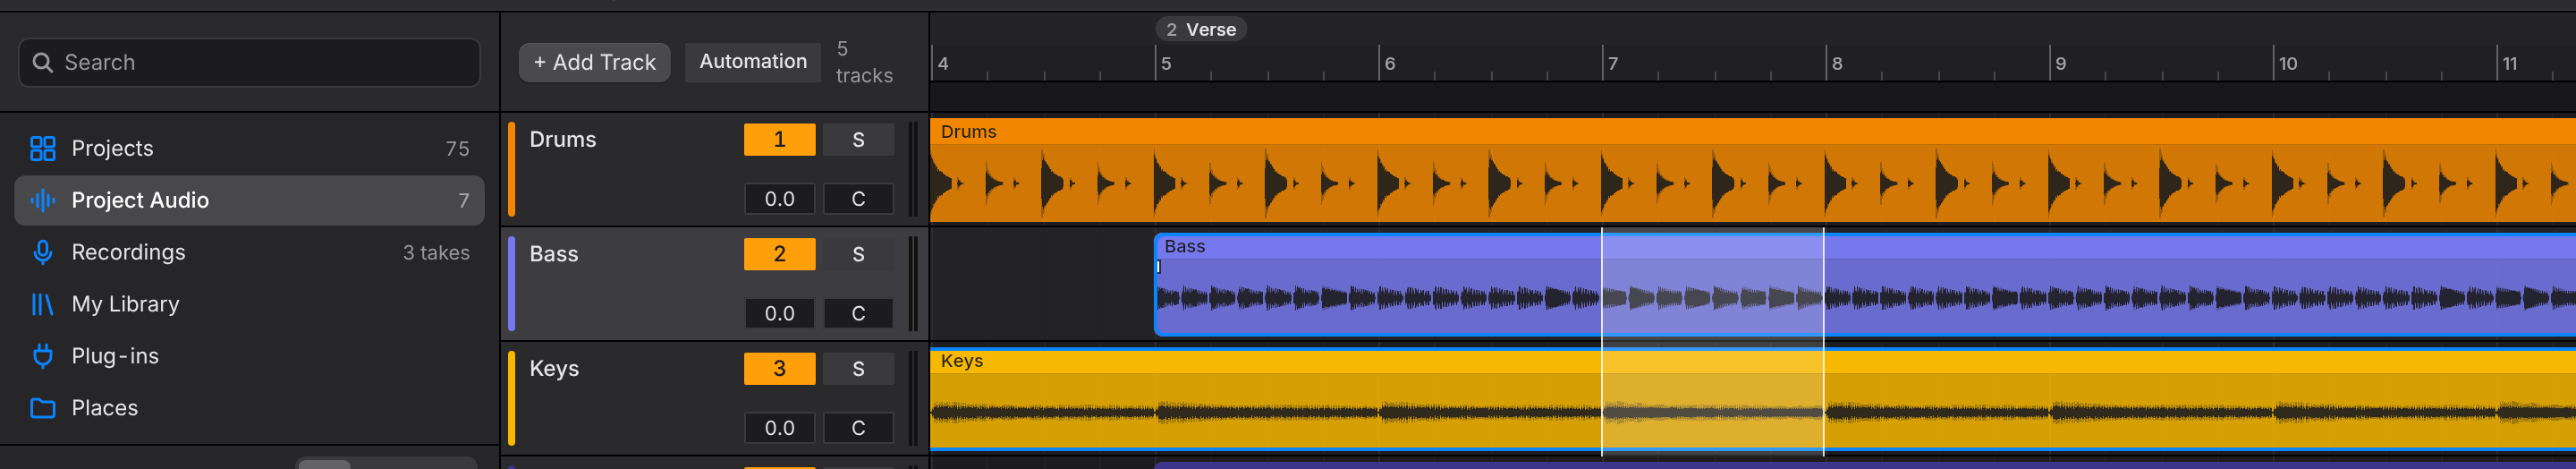Click the My Library books icon

pyautogui.click(x=42, y=304)
